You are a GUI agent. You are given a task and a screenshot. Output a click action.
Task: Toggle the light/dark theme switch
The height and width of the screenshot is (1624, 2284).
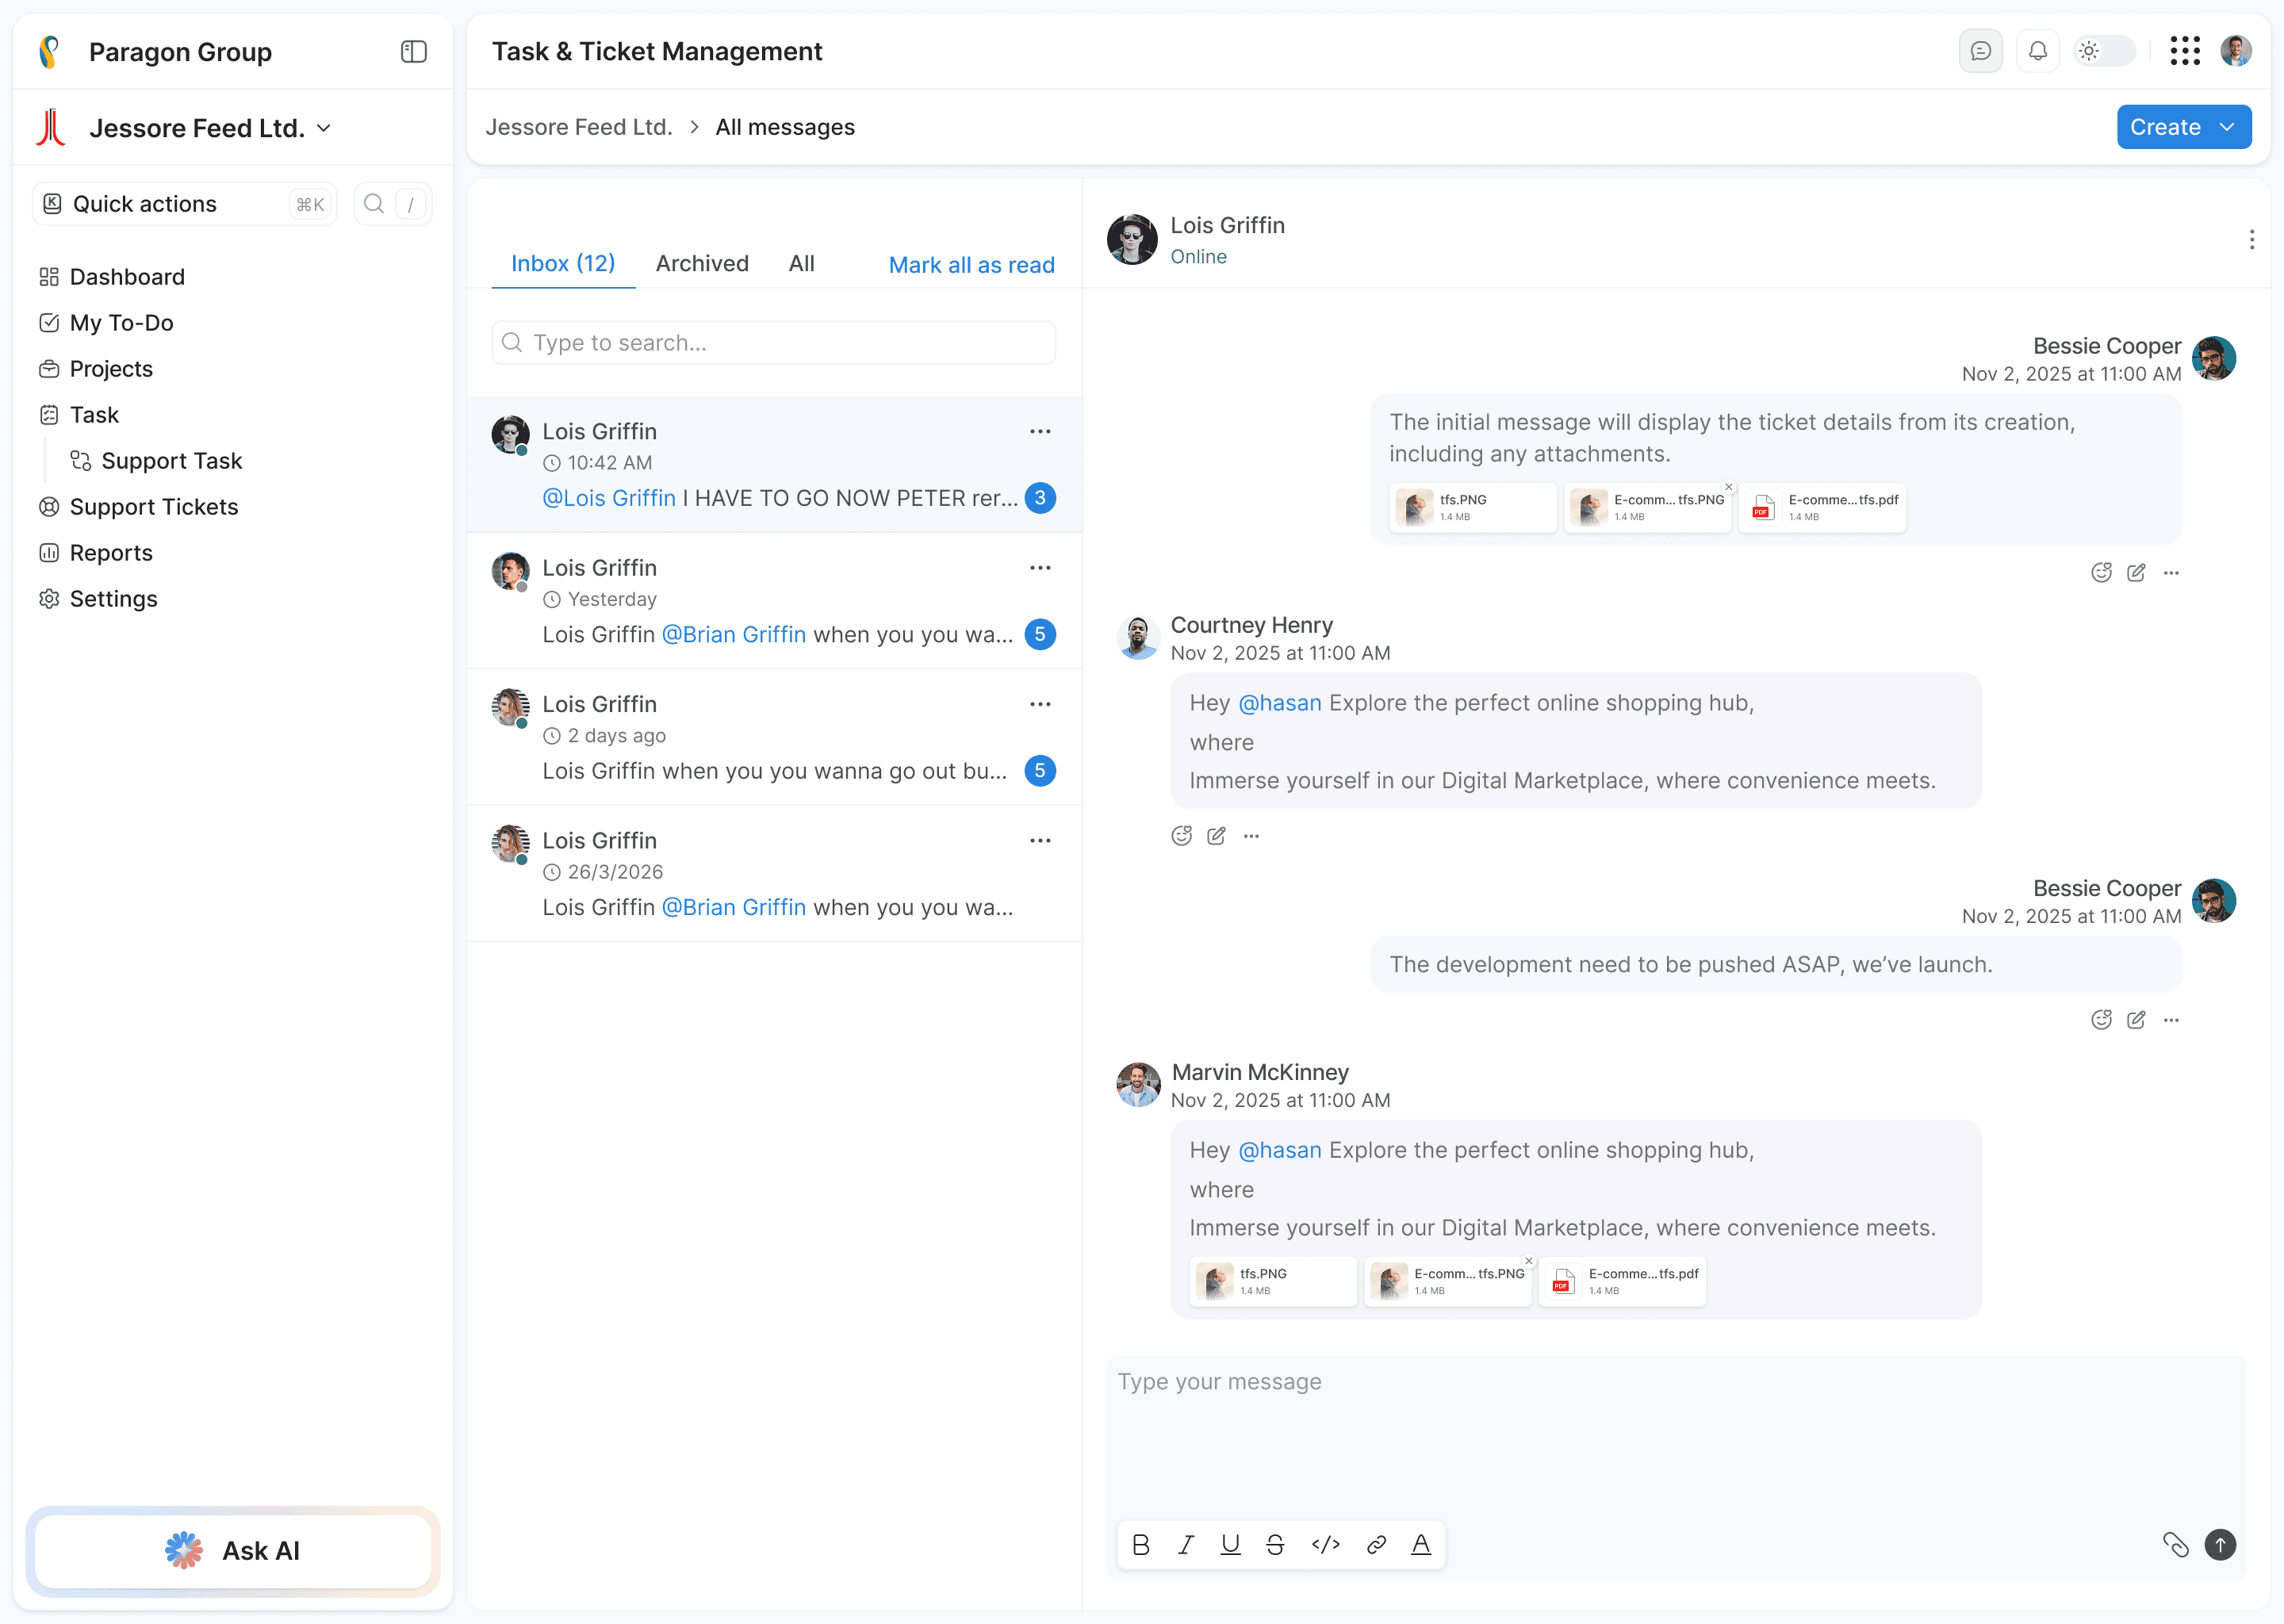2104,51
